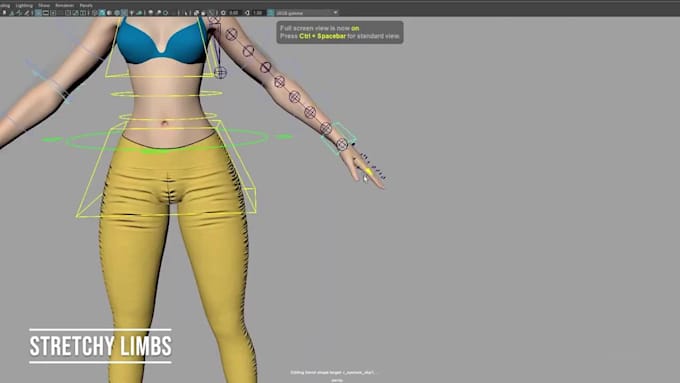Select the crosshair control hanging below the armpit
Screen dimensions: 680x383
click(220, 72)
